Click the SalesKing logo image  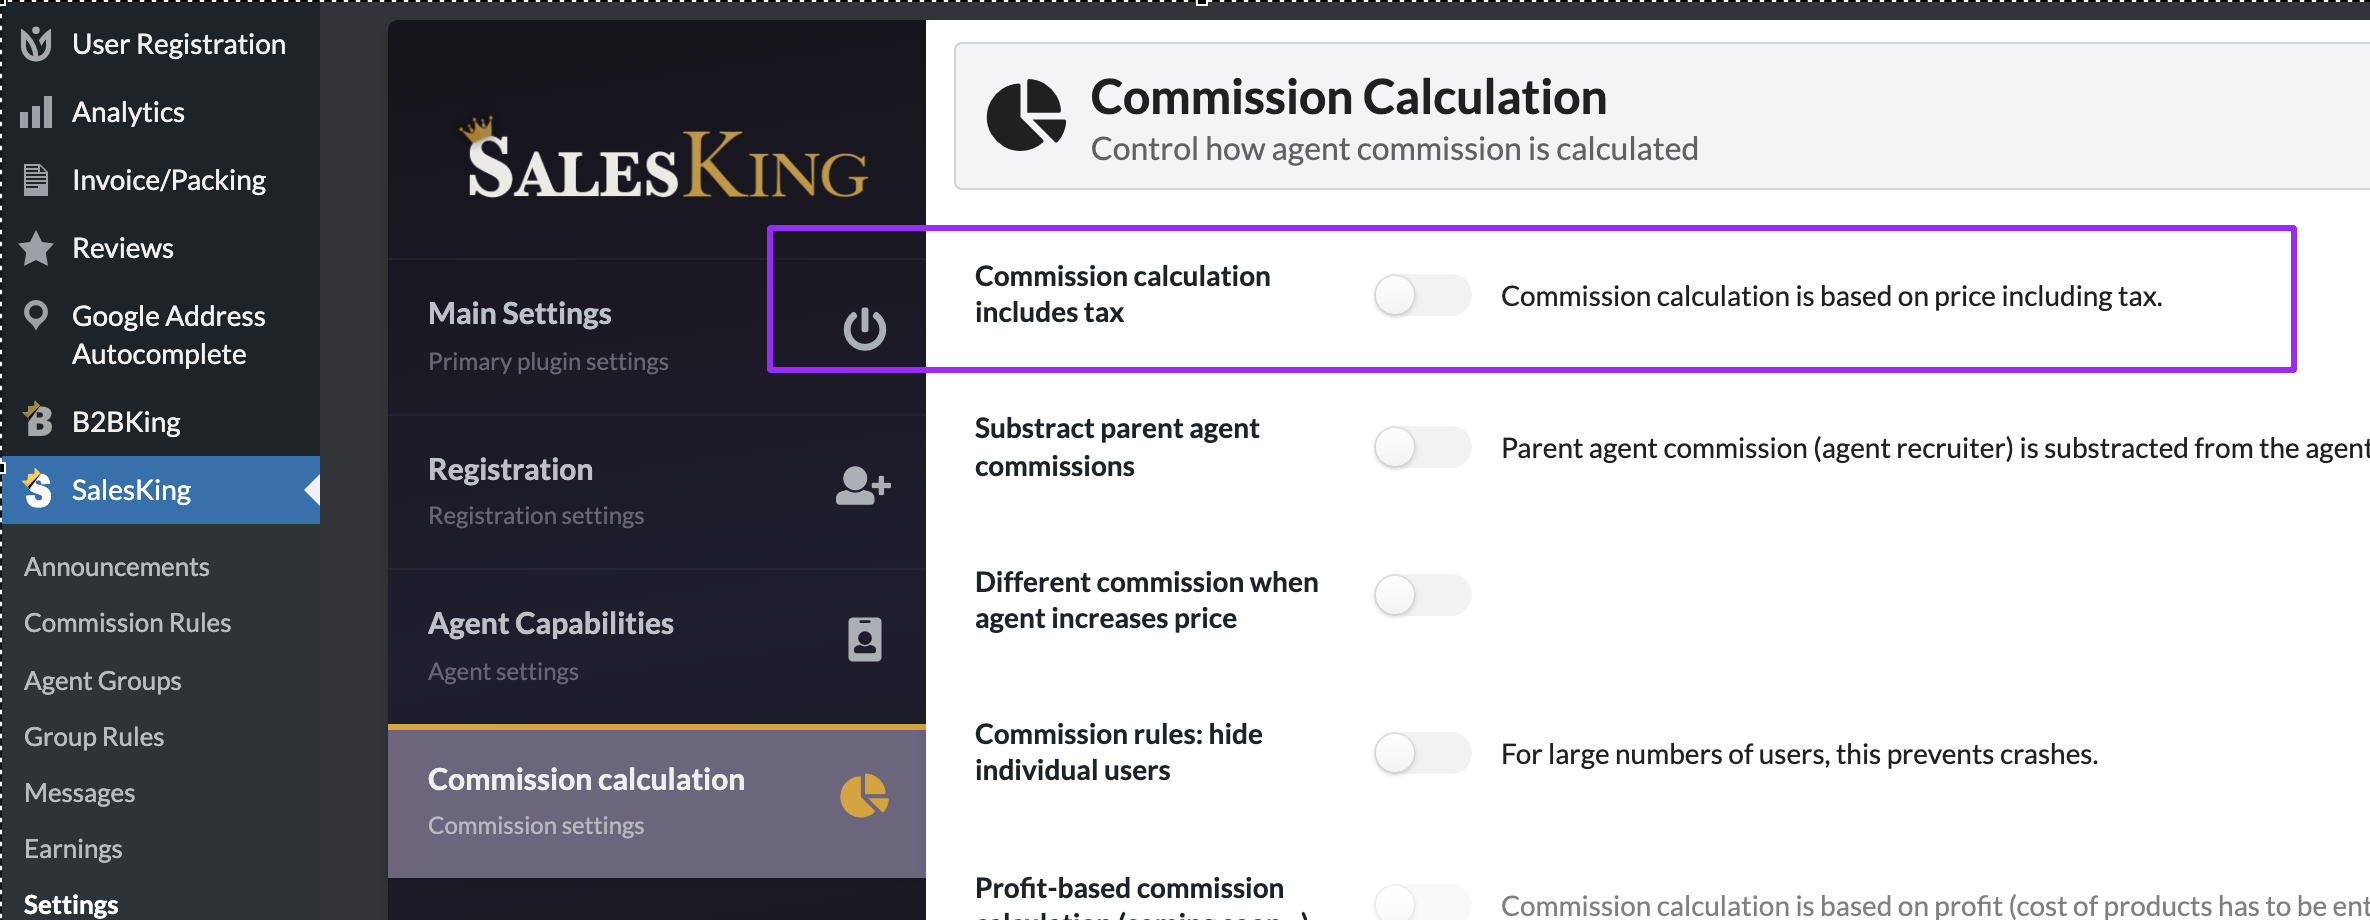tap(664, 160)
